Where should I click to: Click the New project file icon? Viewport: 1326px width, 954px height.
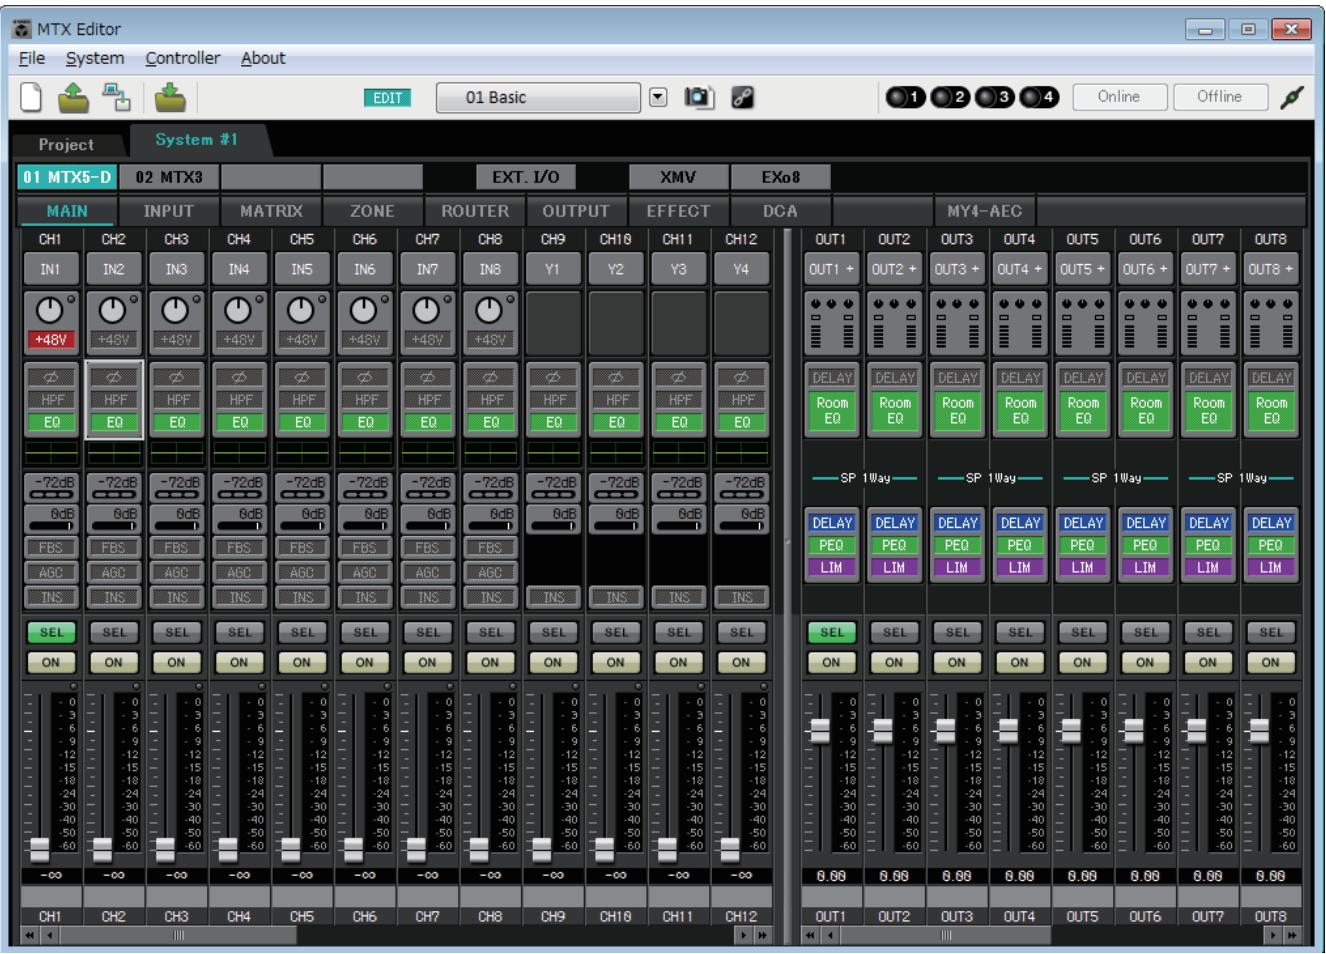32,97
